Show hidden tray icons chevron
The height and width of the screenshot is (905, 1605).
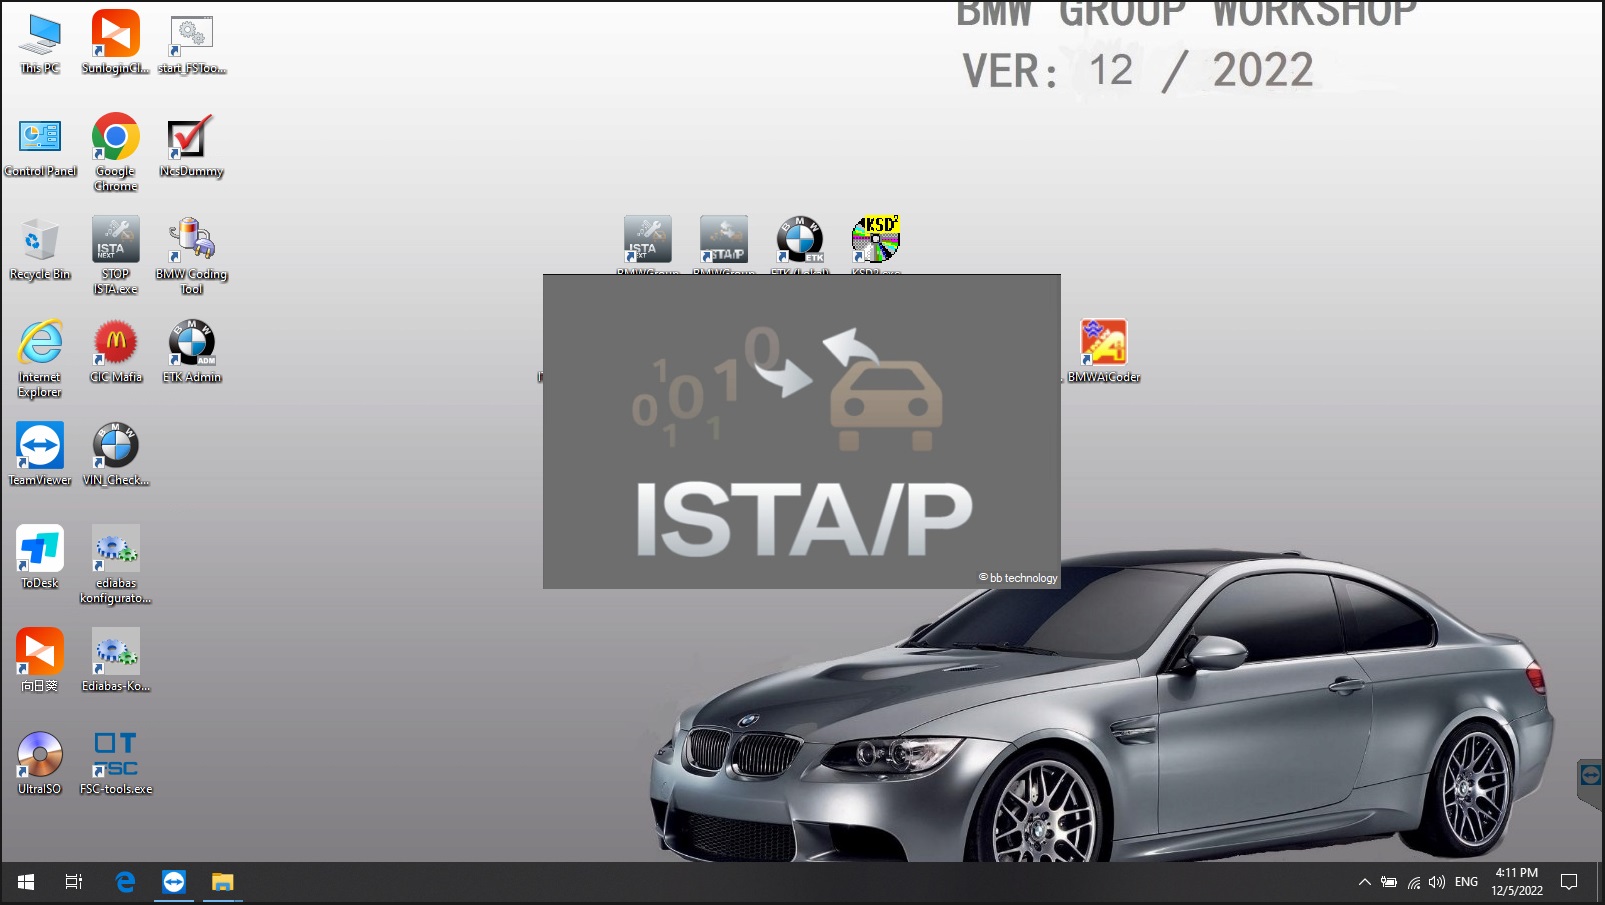[1364, 882]
